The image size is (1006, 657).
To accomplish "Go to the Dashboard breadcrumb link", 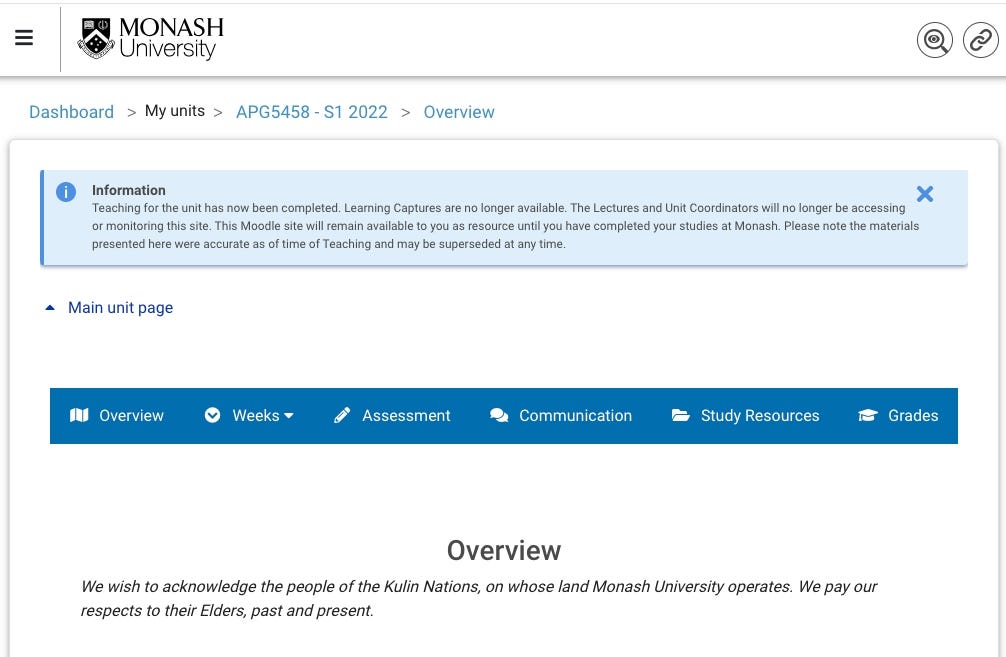I will pos(71,112).
